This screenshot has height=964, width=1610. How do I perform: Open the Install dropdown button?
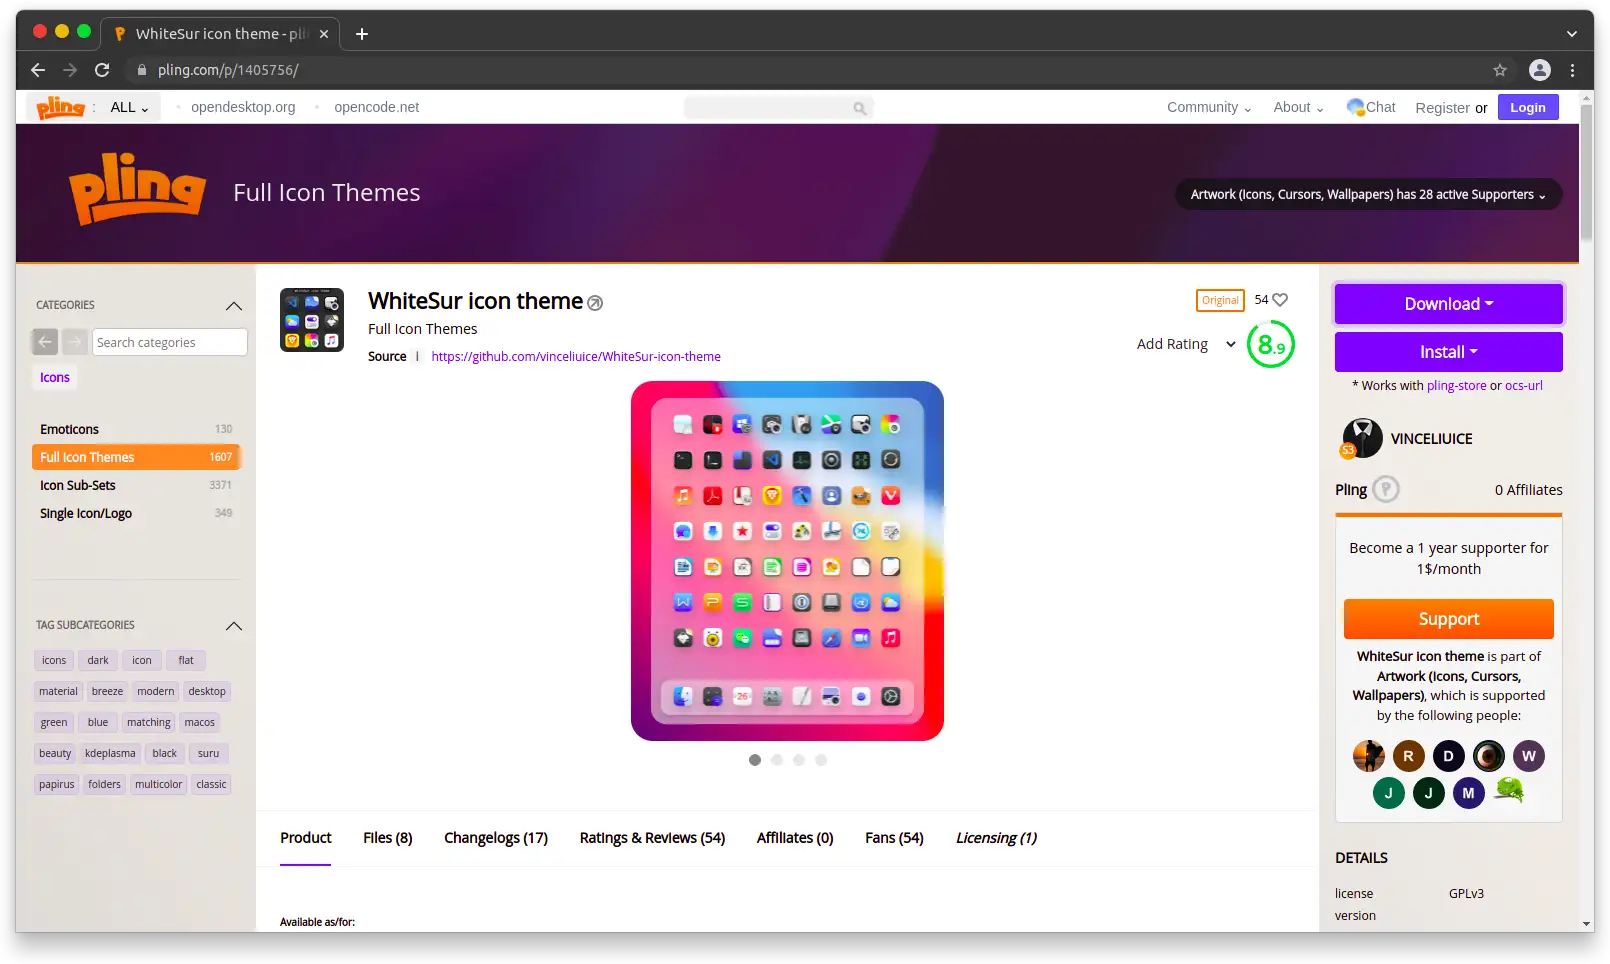(x=1448, y=352)
